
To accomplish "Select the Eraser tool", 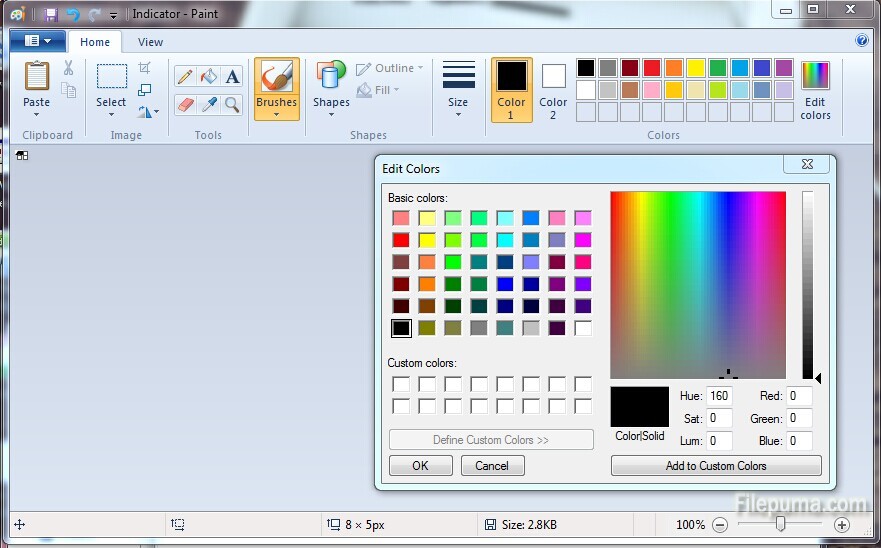I will pyautogui.click(x=185, y=104).
